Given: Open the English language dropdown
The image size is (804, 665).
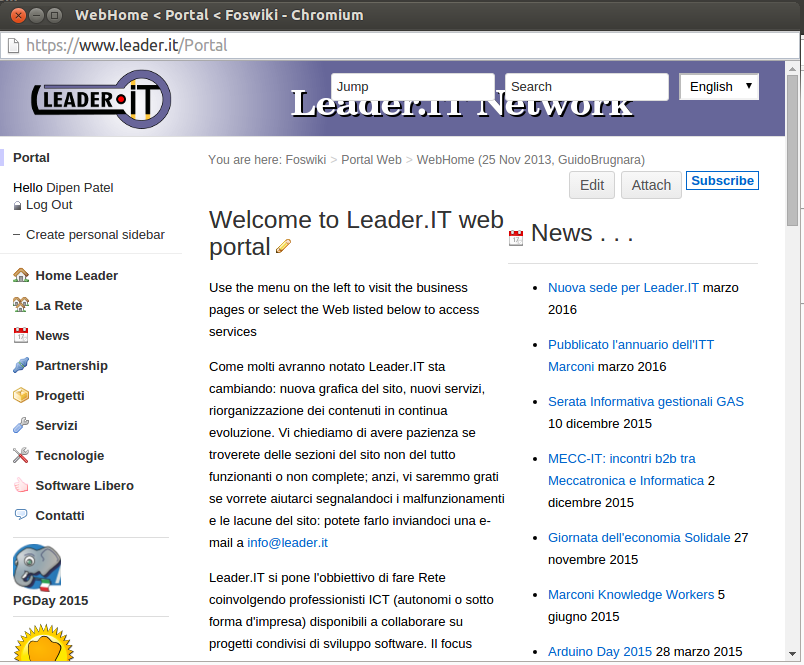Looking at the screenshot, I should pos(719,87).
